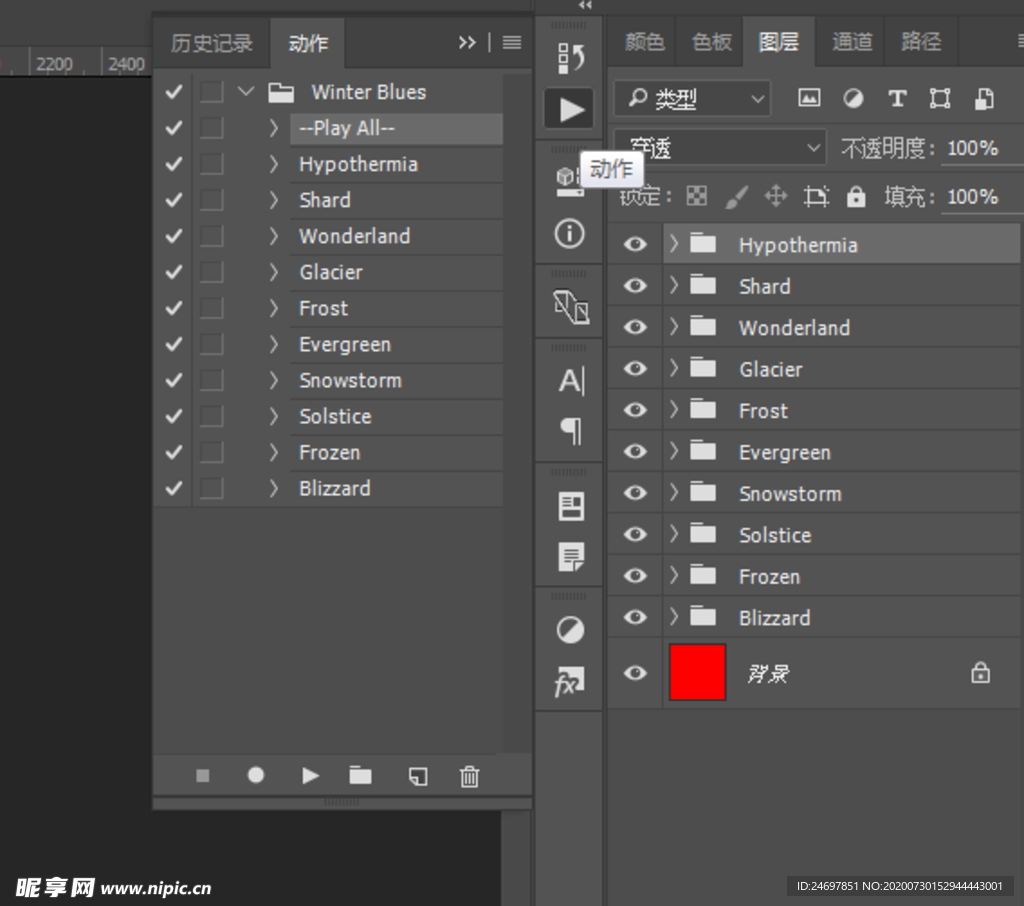Delete action using the trash icon
This screenshot has height=906, width=1024.
pos(469,776)
